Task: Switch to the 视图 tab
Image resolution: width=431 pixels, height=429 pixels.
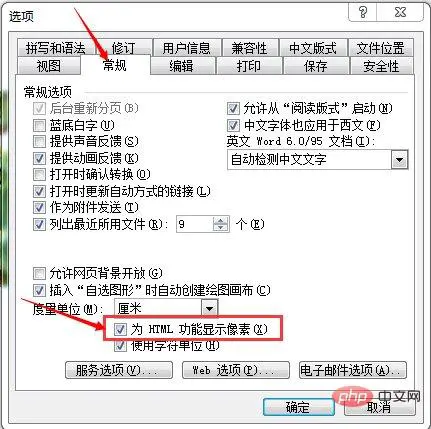Action: pyautogui.click(x=49, y=66)
